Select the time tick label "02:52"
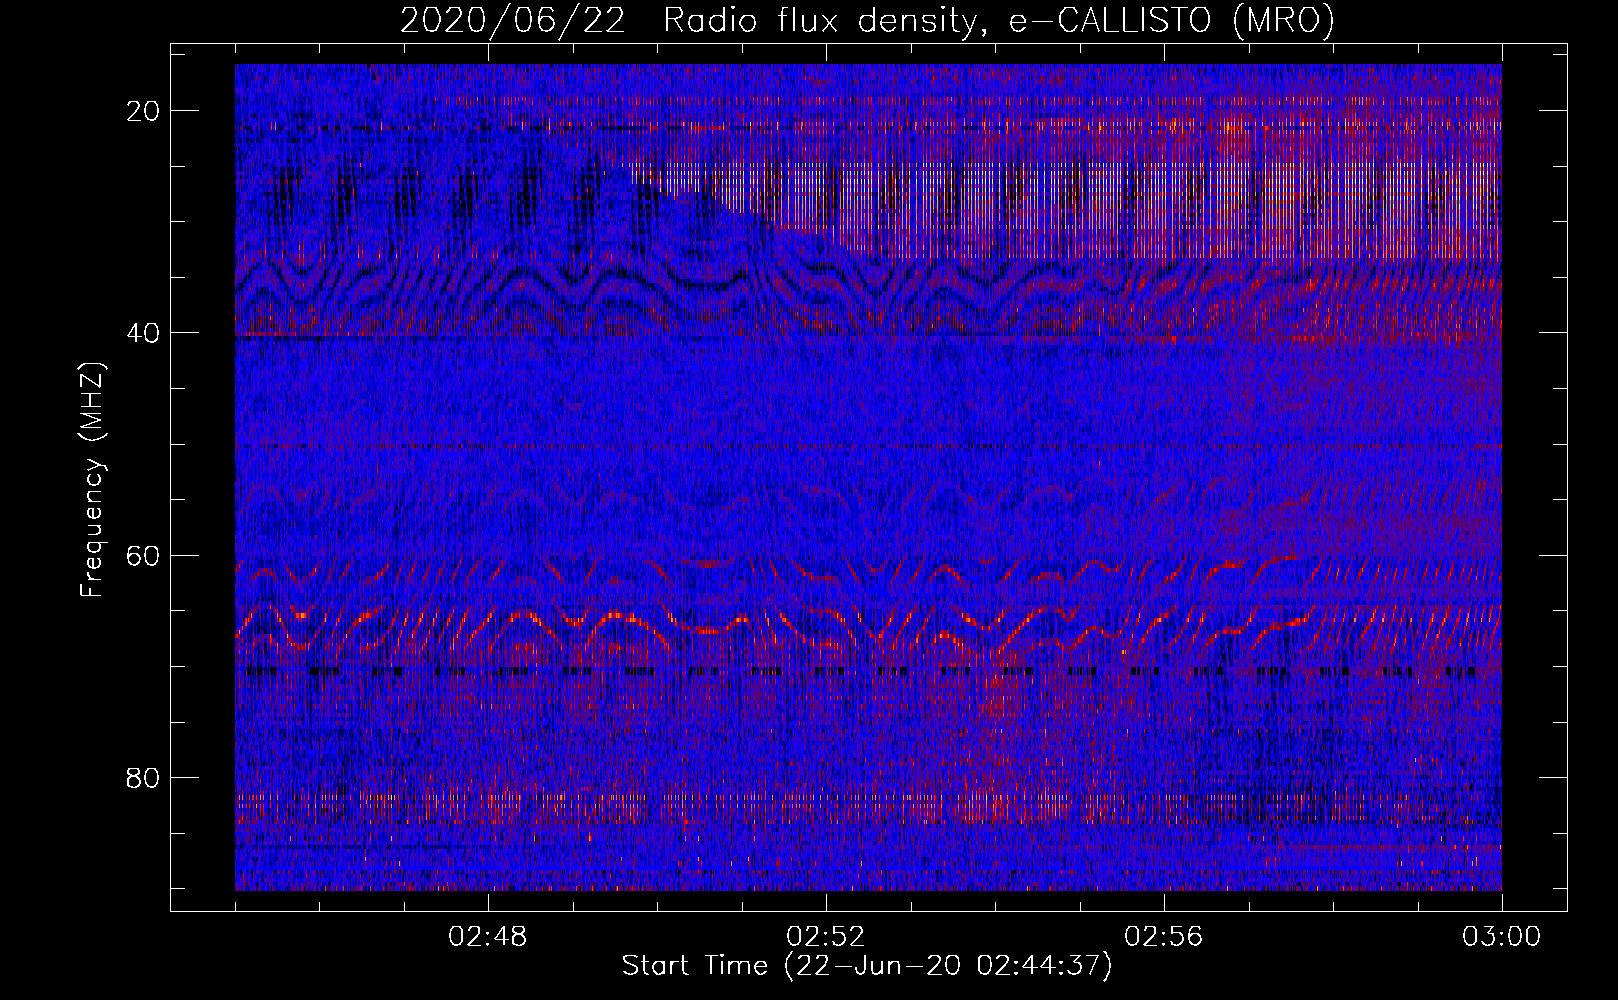Viewport: 1618px width, 1000px height. point(826,937)
